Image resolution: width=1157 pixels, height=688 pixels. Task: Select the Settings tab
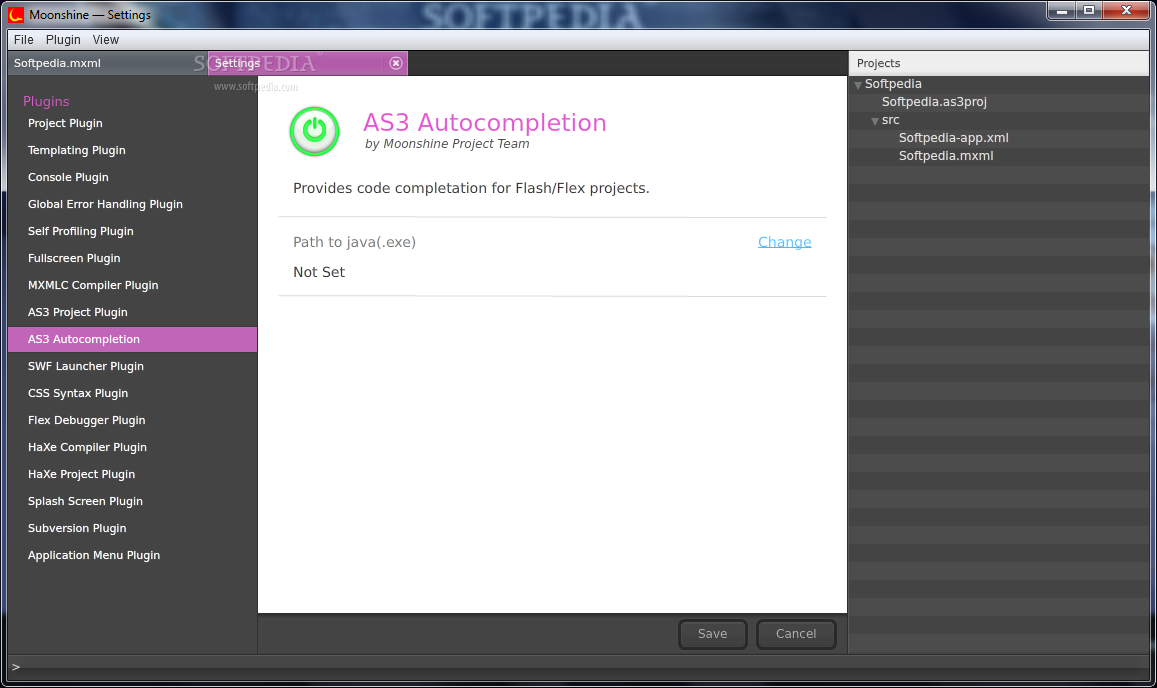tap(308, 63)
